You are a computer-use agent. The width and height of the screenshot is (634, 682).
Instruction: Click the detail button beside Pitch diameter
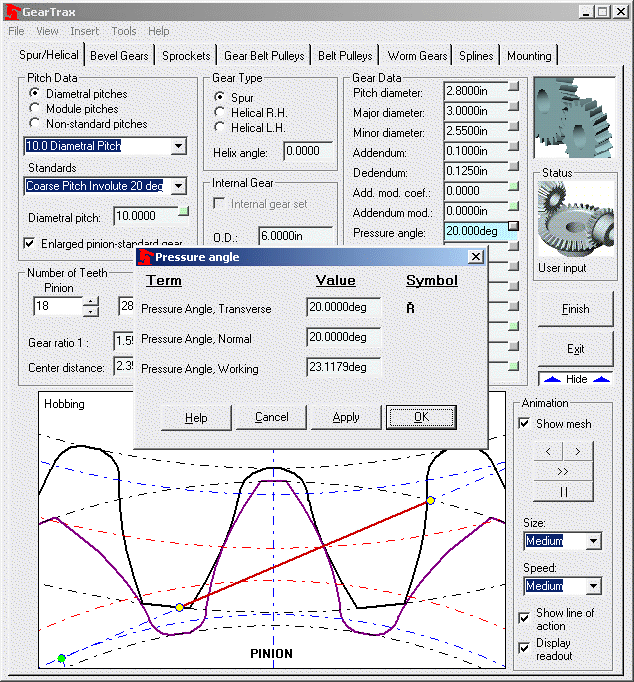pyautogui.click(x=514, y=86)
